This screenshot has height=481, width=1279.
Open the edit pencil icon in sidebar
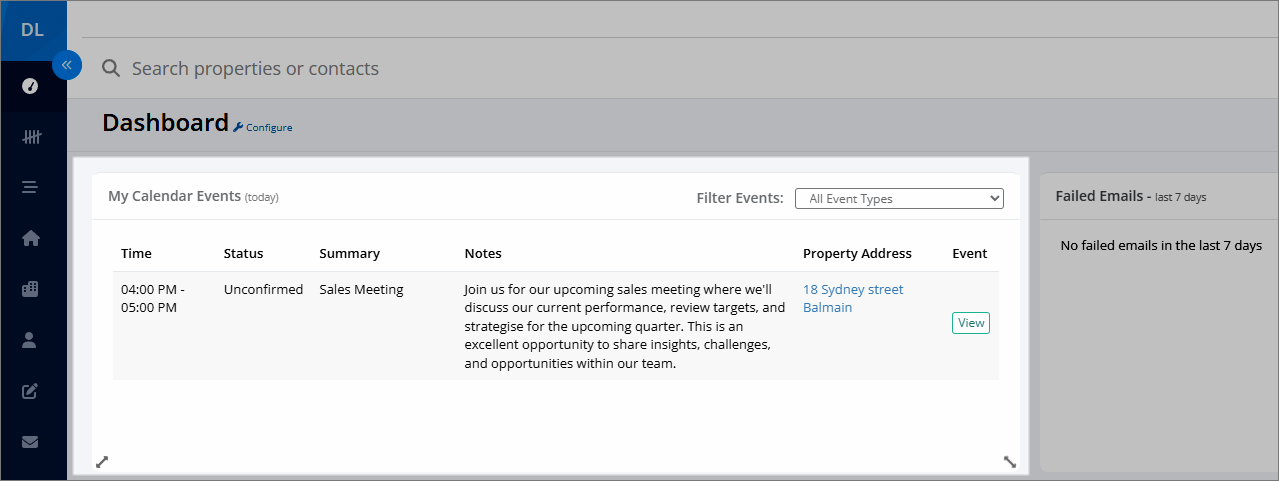tap(30, 391)
